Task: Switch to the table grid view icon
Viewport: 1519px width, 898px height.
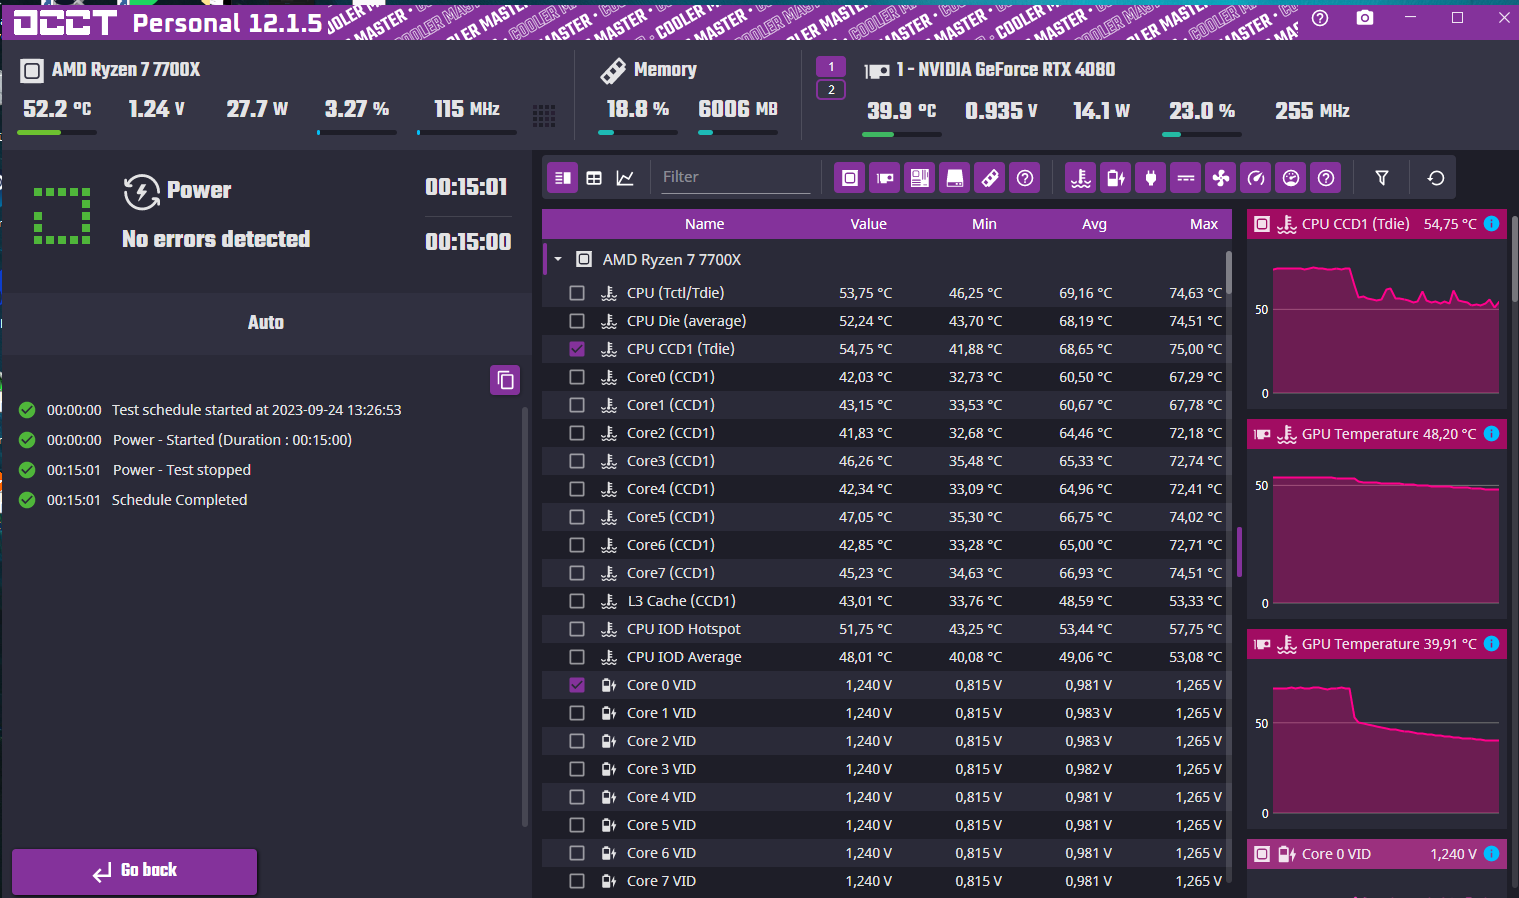Action: pos(594,178)
